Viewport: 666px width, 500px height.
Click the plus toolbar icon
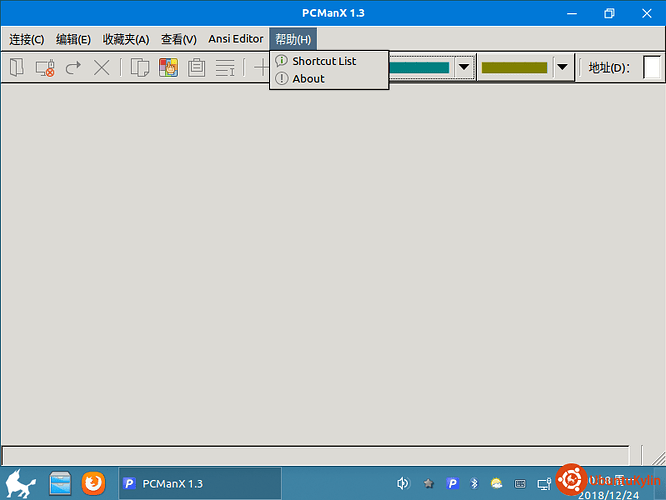(x=261, y=68)
